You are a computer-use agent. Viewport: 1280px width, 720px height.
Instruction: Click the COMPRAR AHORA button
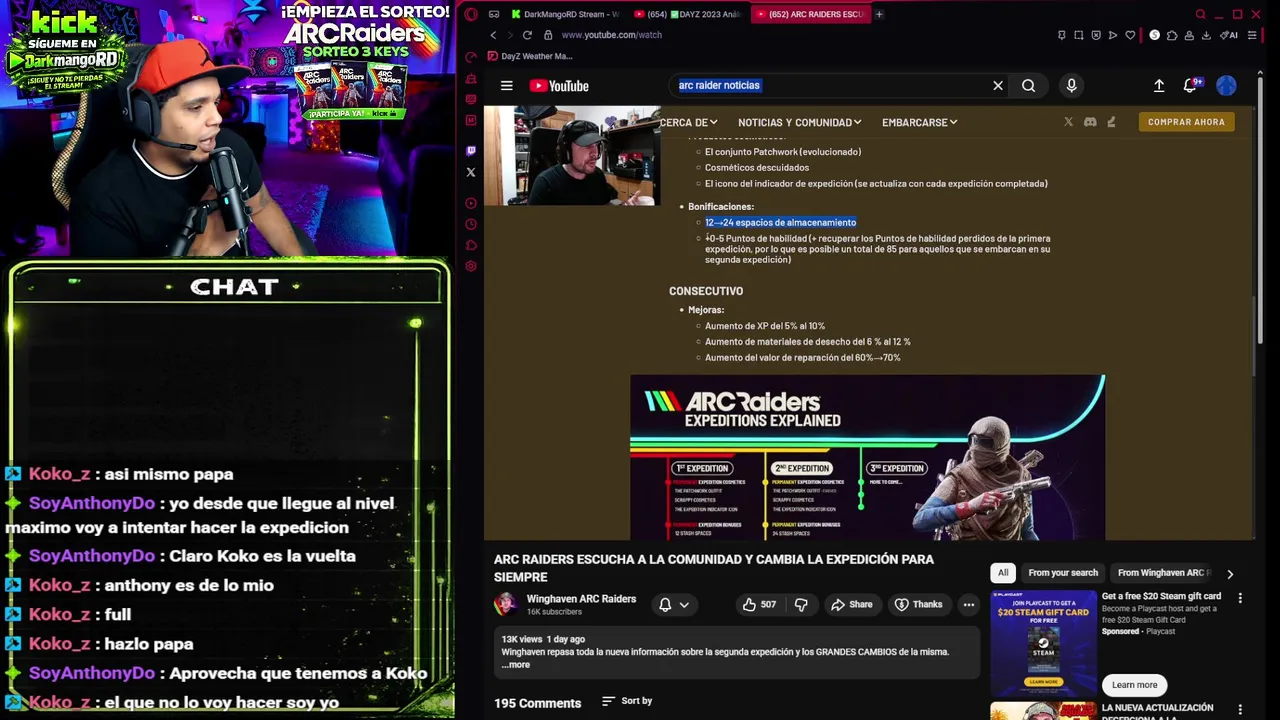1186,122
